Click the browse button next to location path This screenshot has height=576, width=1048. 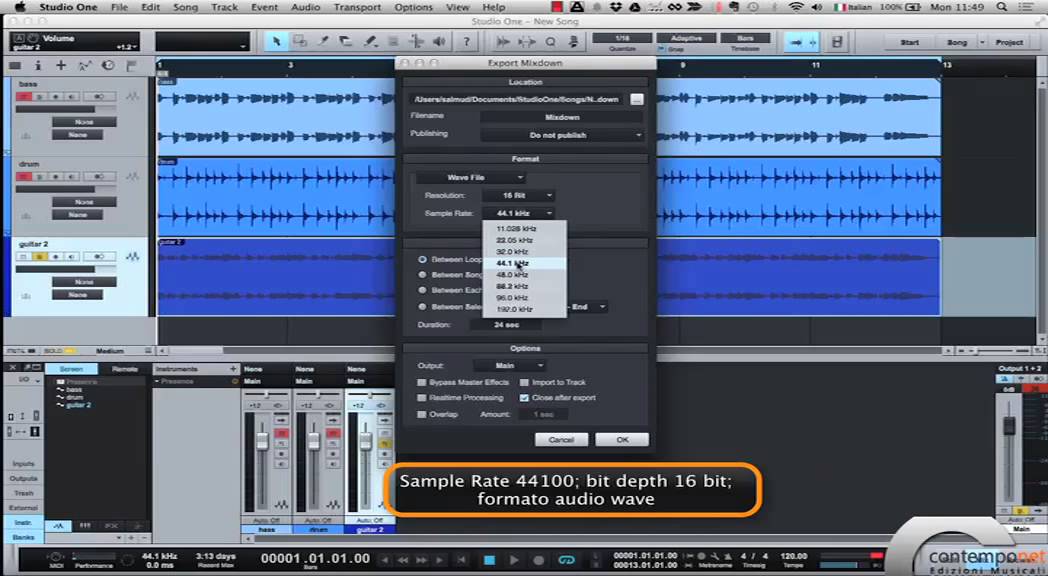point(636,100)
